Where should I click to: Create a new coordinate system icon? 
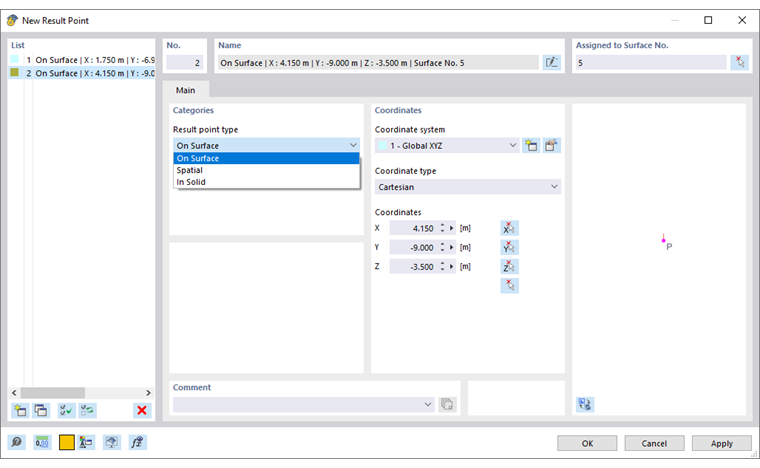pyautogui.click(x=531, y=145)
